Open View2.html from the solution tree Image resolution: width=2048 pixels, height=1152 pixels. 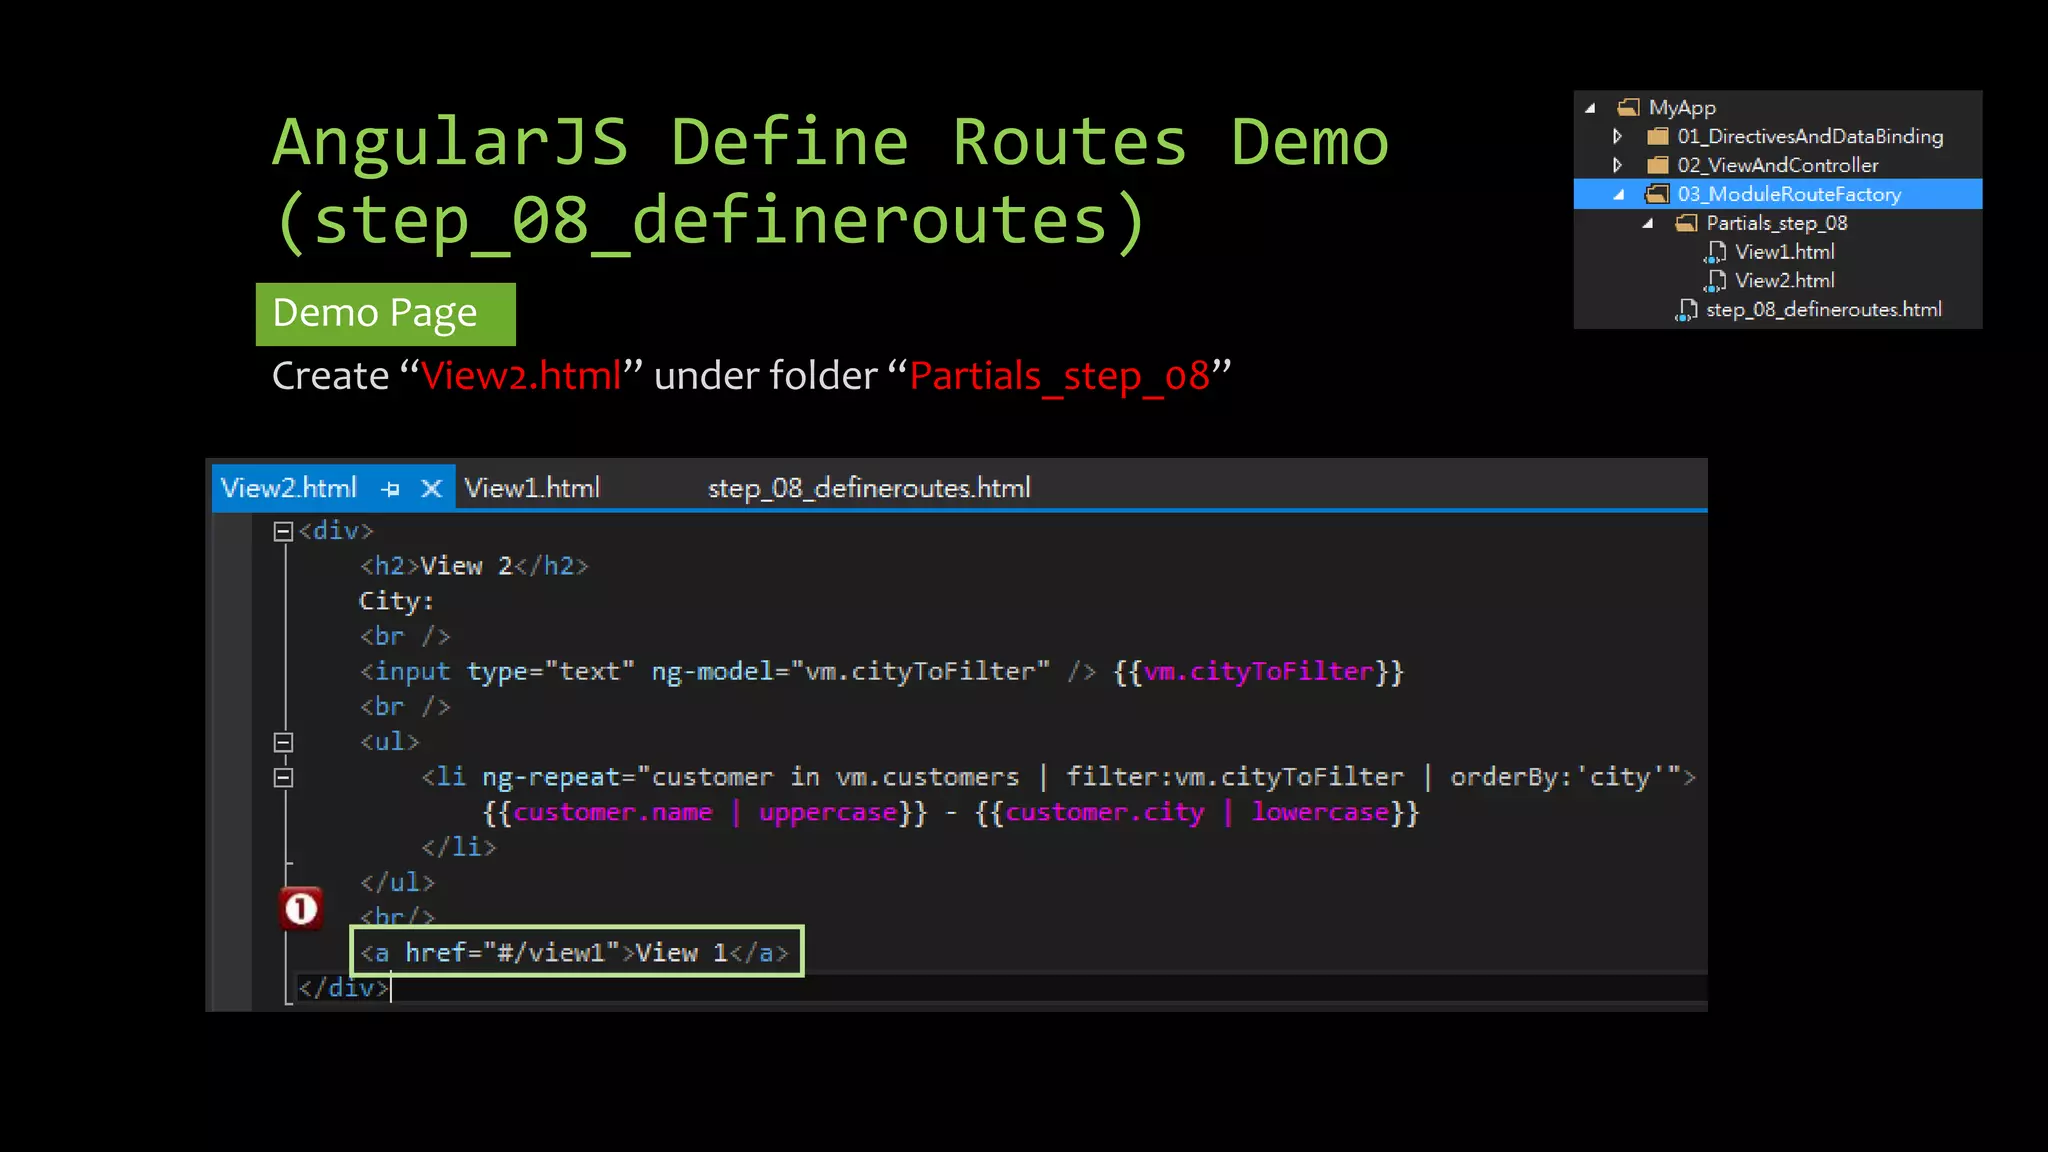[x=1784, y=281]
